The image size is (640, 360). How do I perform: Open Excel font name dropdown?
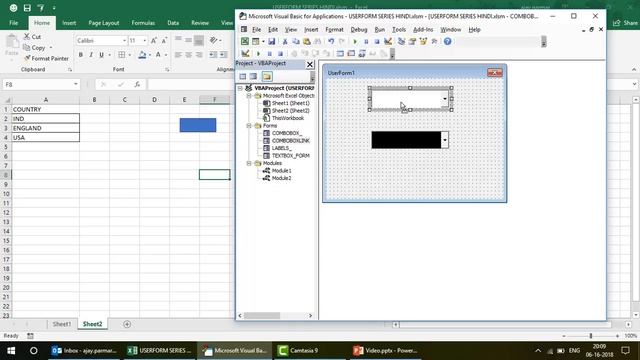[124, 41]
